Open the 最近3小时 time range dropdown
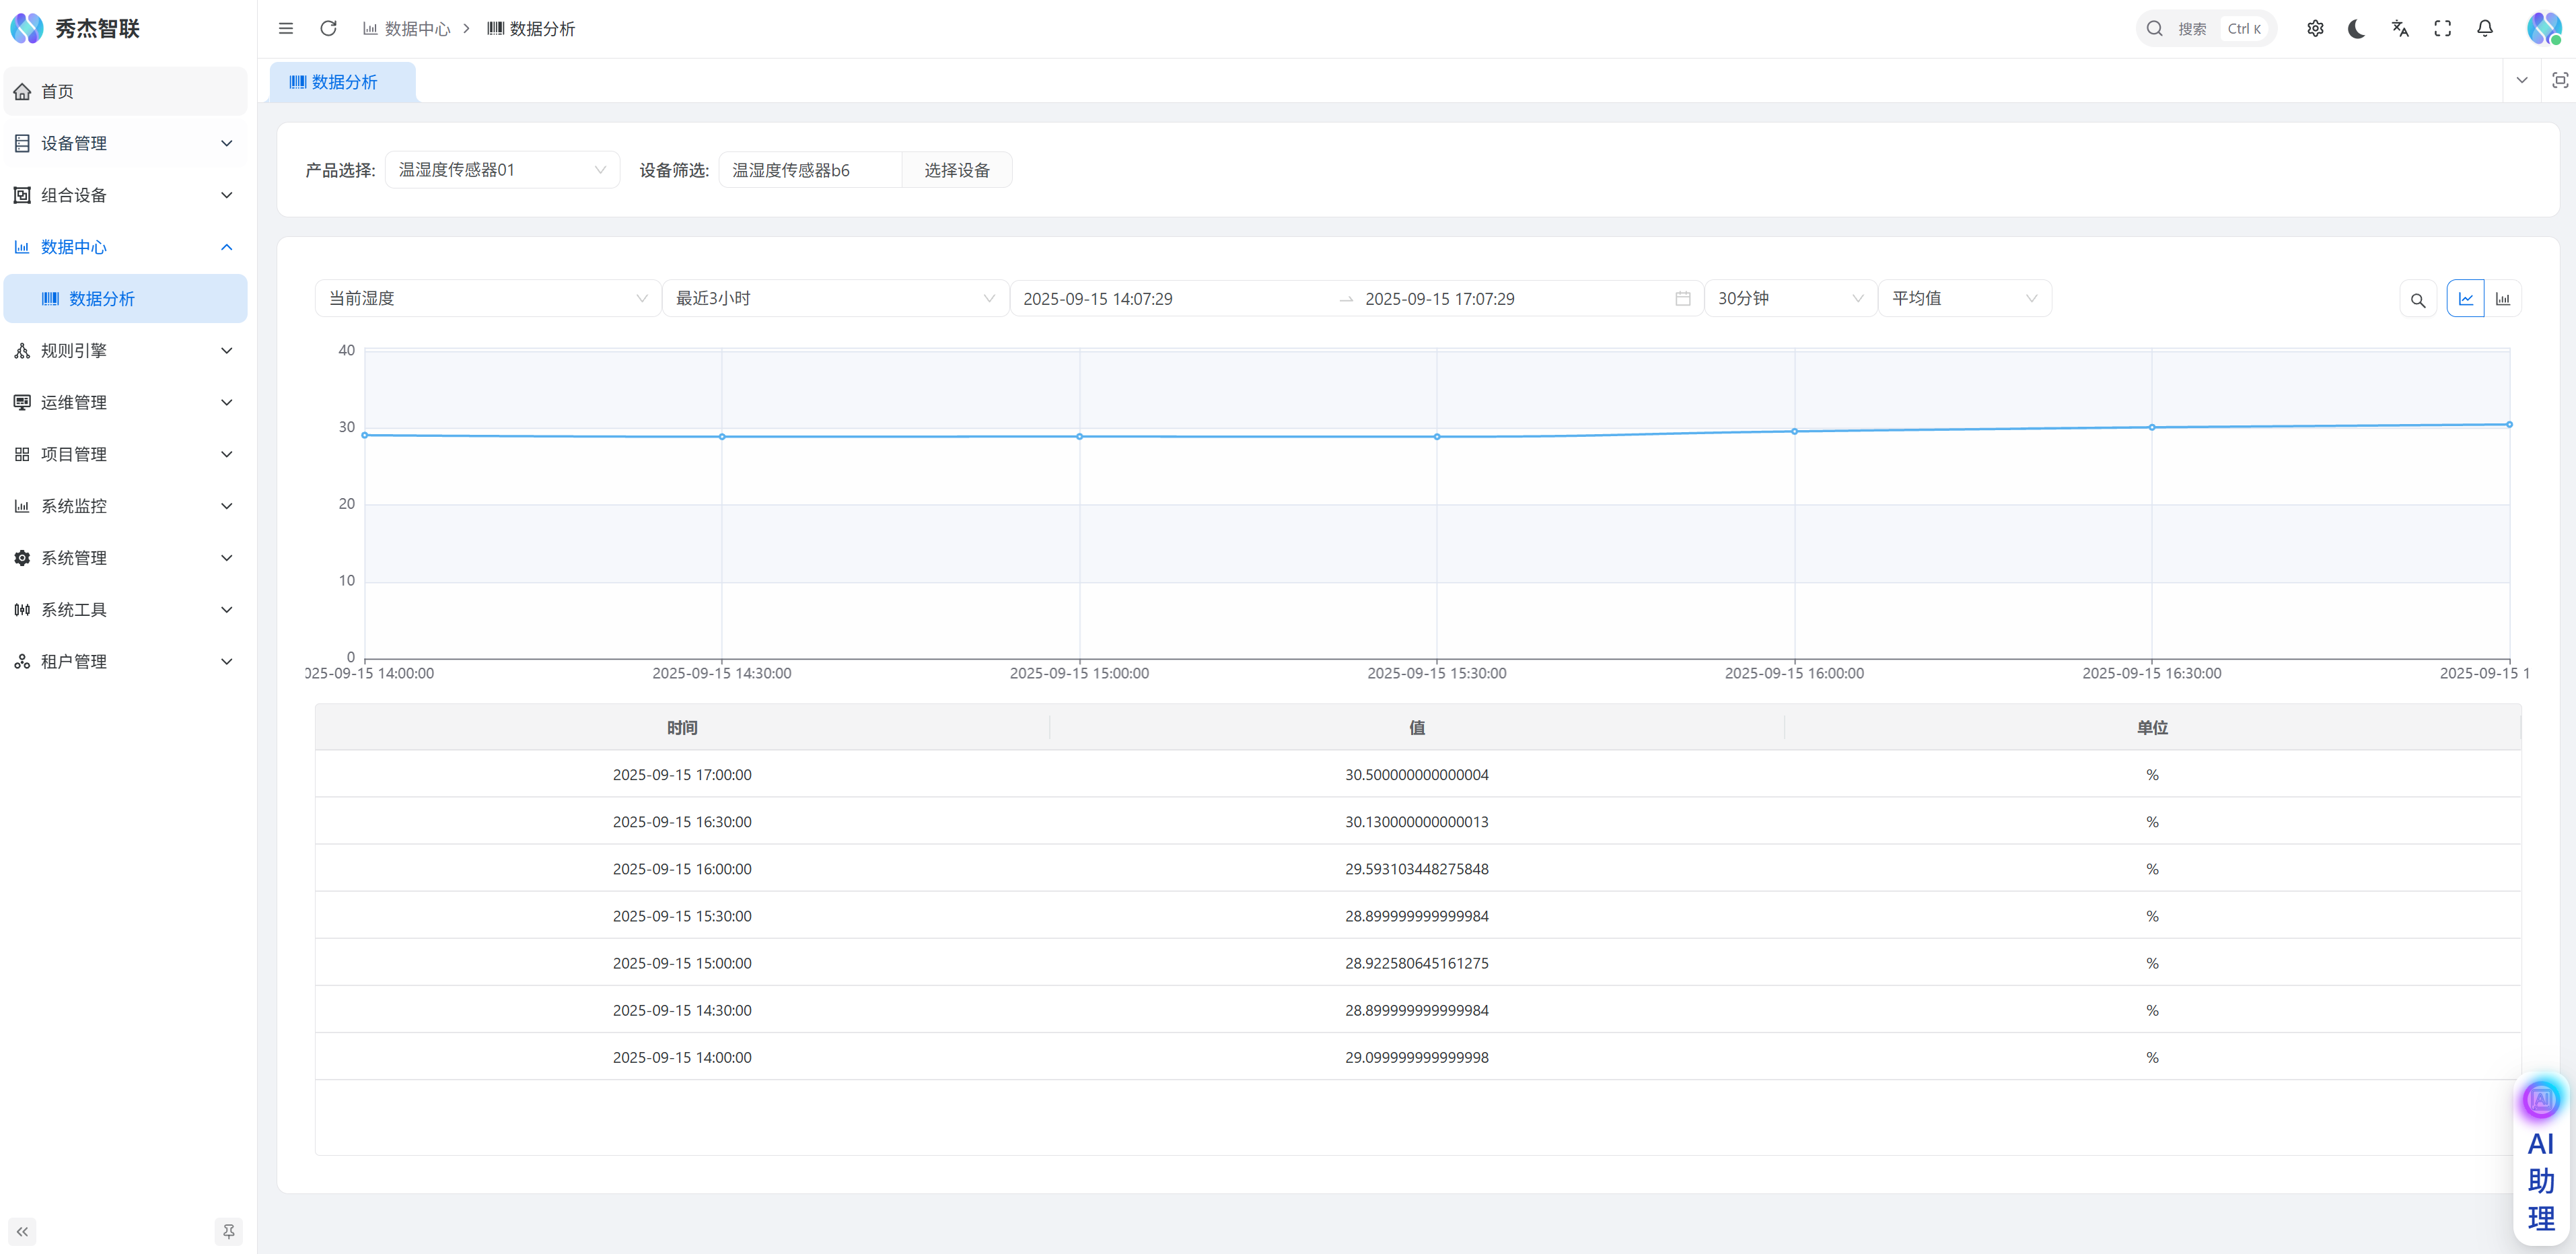The image size is (2576, 1254). (834, 298)
